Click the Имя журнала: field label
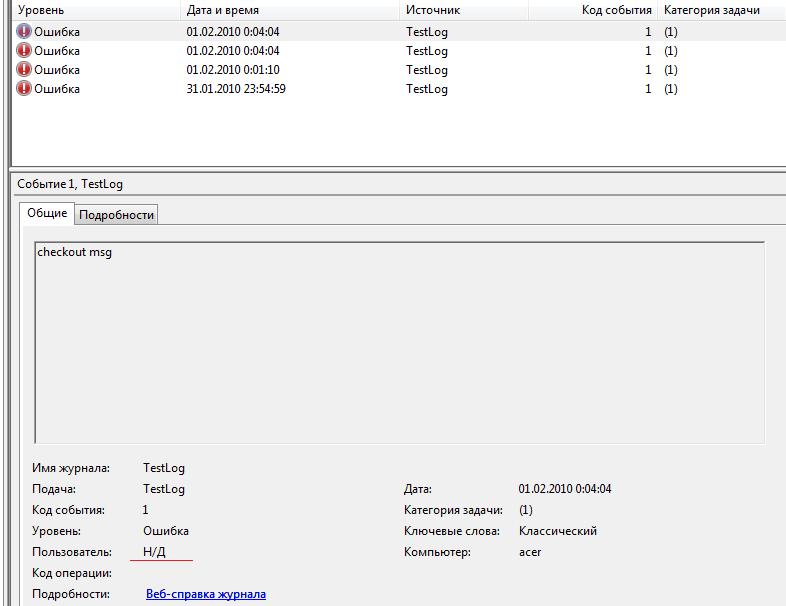The width and height of the screenshot is (786, 606). click(71, 468)
